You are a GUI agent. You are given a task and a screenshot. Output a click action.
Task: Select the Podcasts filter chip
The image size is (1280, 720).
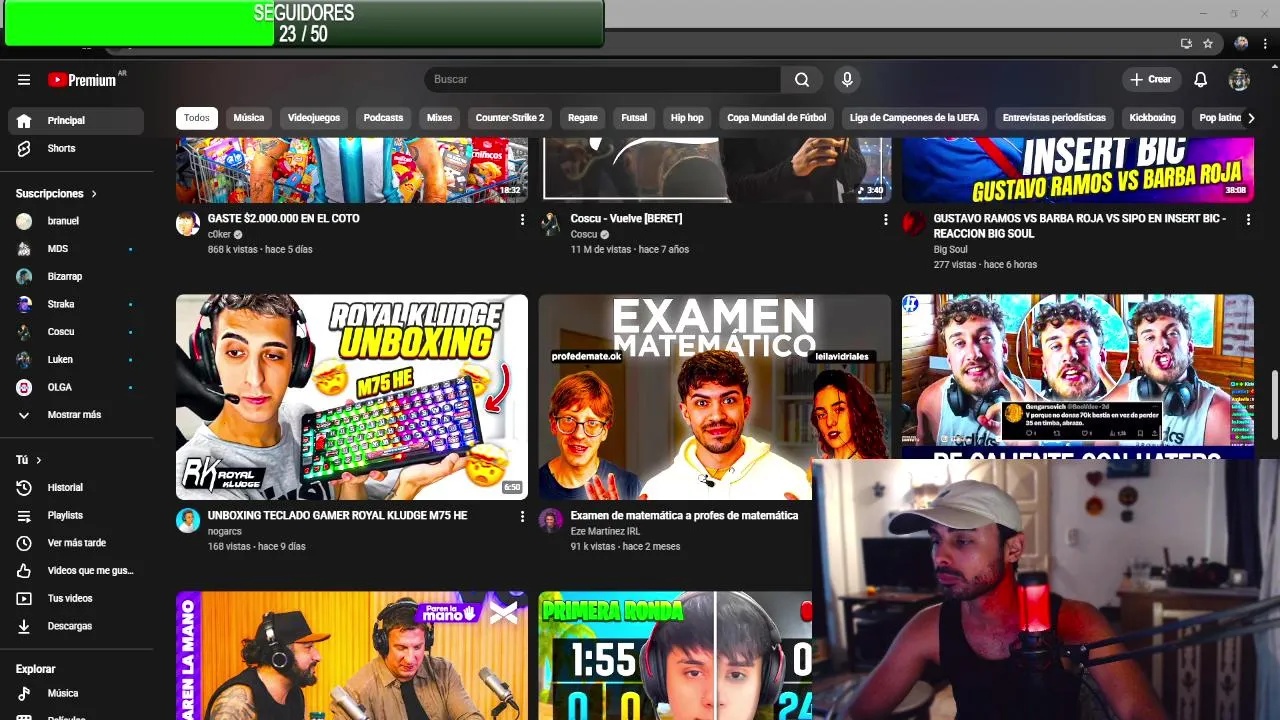point(383,118)
